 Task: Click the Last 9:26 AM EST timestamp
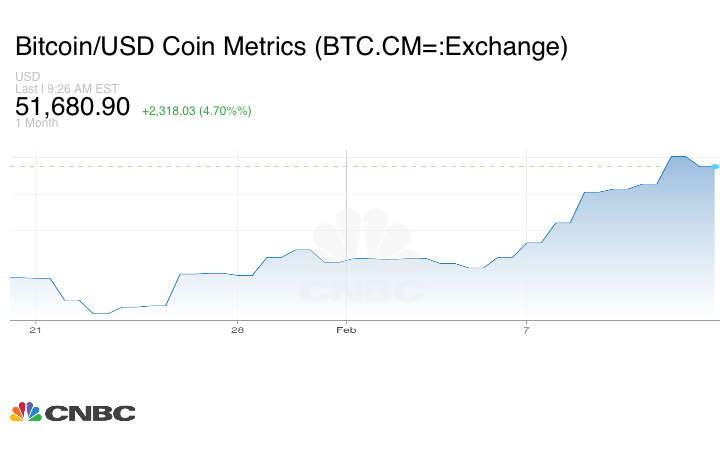click(67, 88)
